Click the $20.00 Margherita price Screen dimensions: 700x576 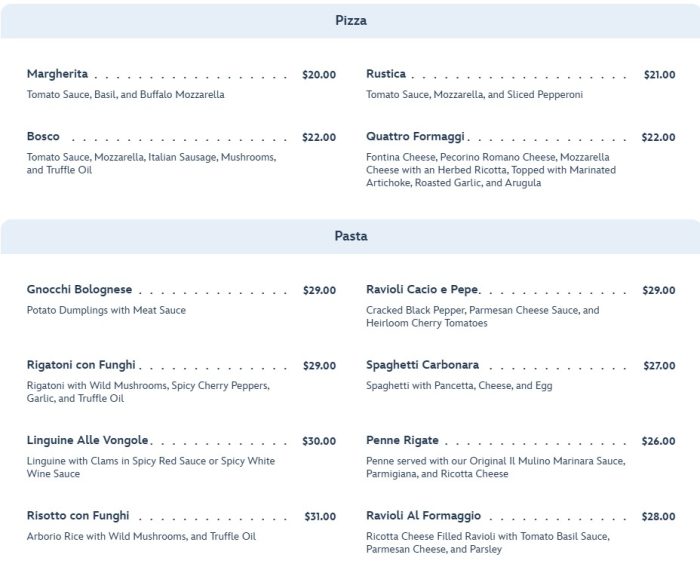319,75
